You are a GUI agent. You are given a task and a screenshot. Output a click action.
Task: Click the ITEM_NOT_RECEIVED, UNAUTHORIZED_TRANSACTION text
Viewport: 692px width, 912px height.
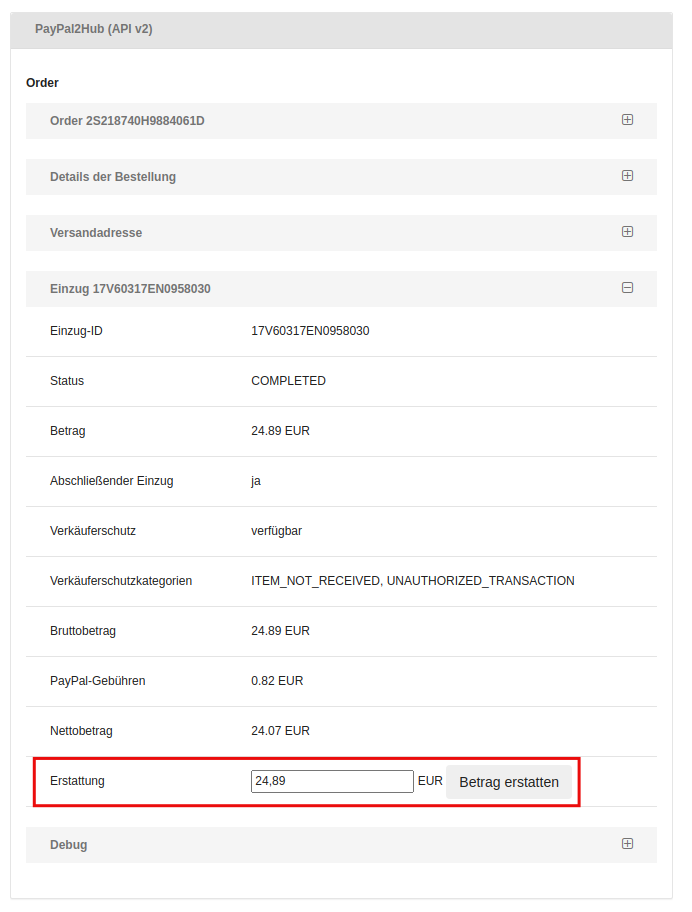(412, 581)
